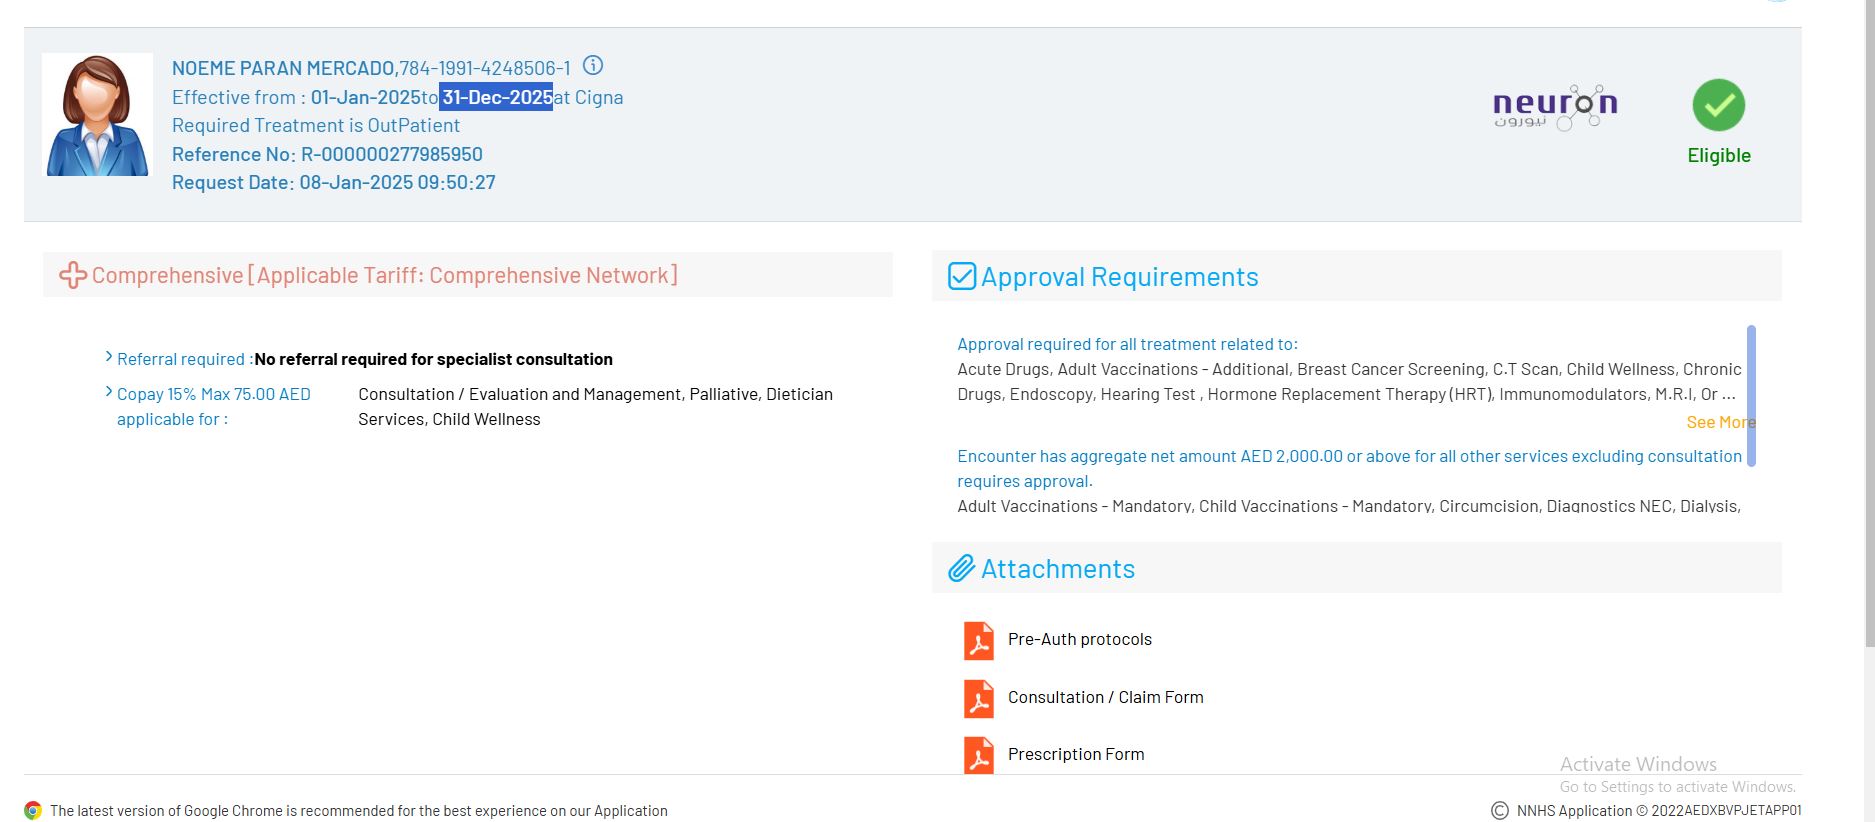Image resolution: width=1875 pixels, height=822 pixels.
Task: Click the Neuron logo
Action: tap(1554, 107)
